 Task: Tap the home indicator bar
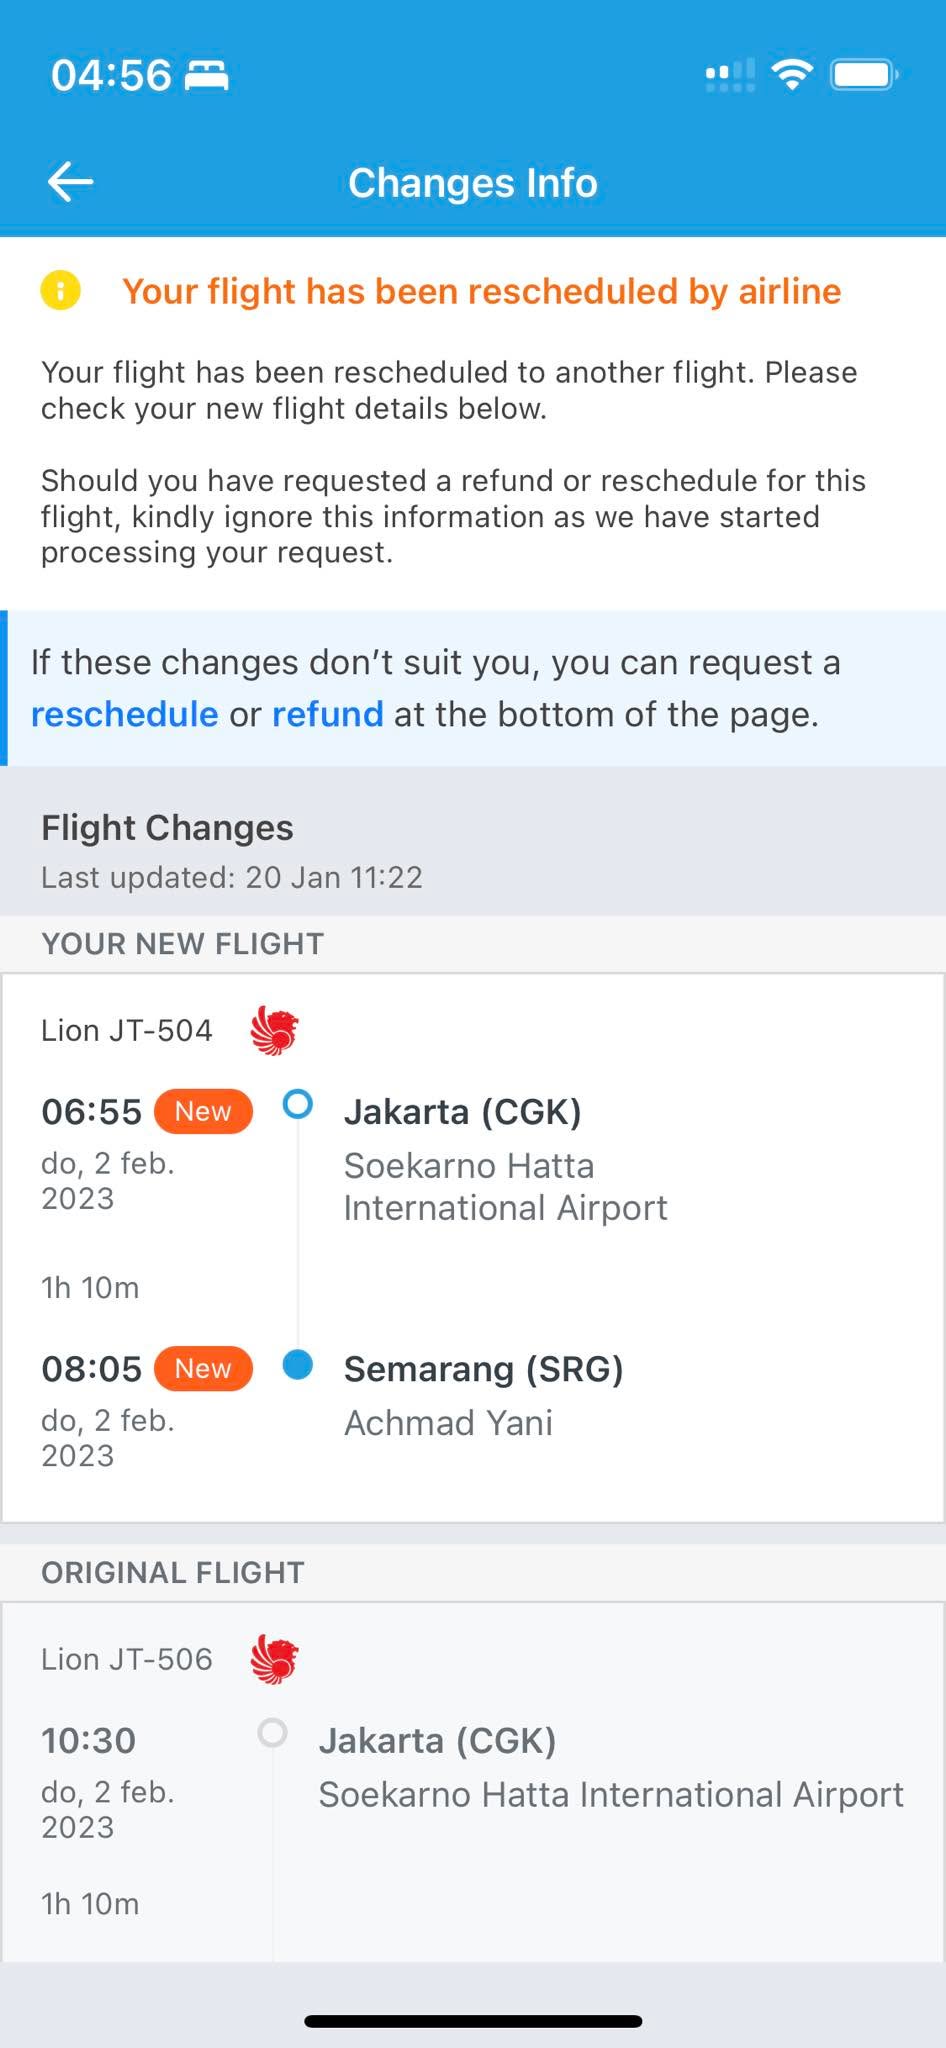(x=473, y=2021)
